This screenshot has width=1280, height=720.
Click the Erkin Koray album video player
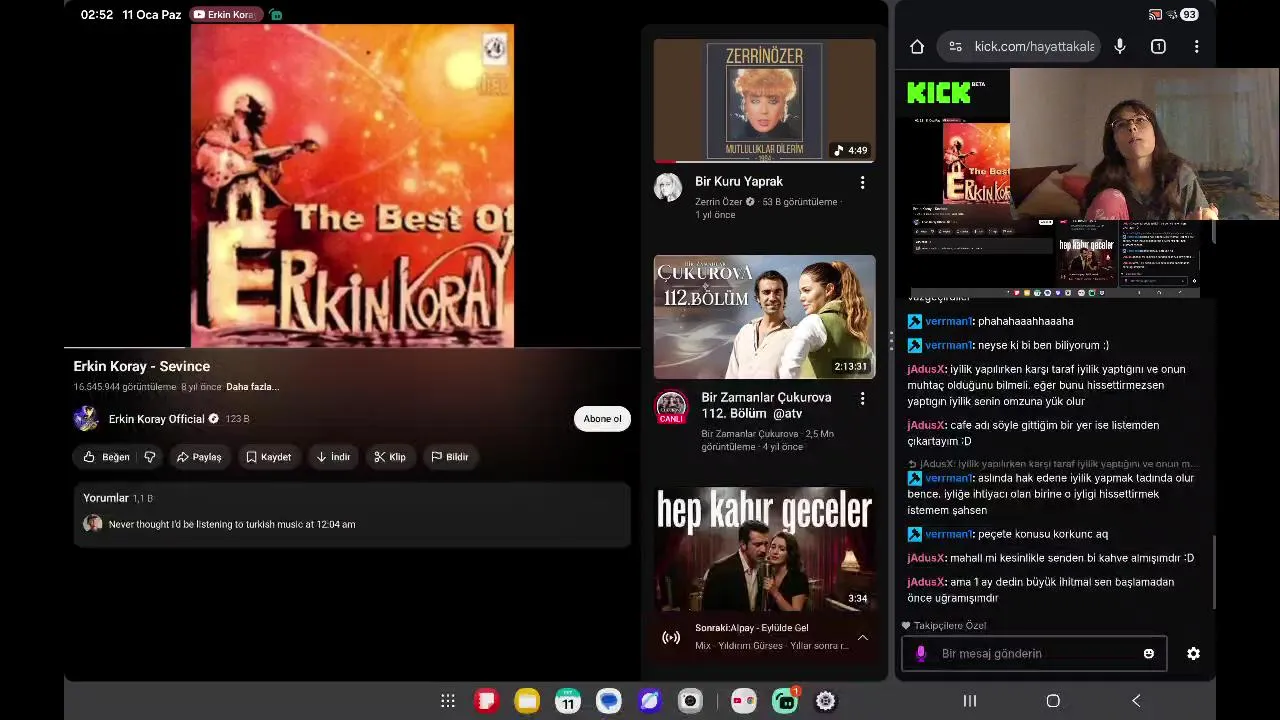tap(352, 186)
